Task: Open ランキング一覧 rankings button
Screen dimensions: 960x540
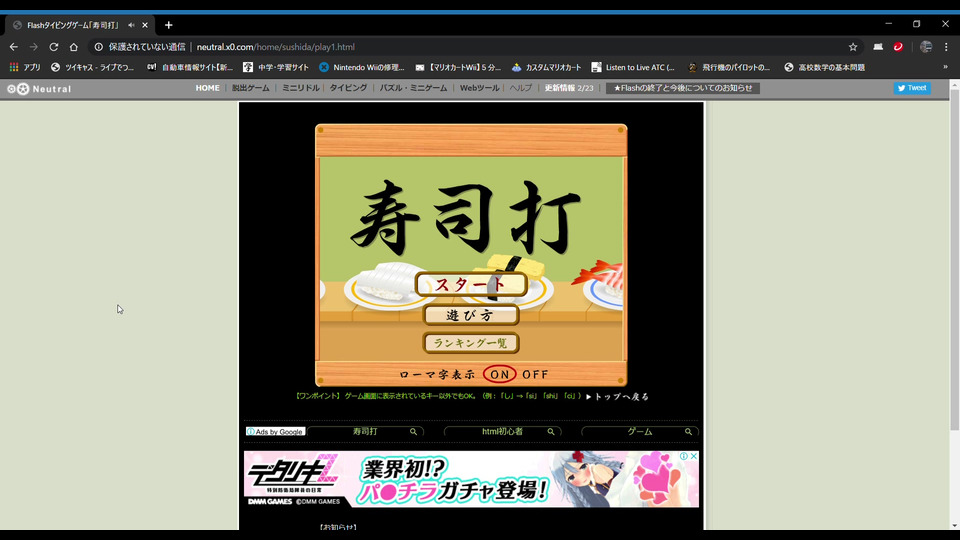Action: click(471, 343)
